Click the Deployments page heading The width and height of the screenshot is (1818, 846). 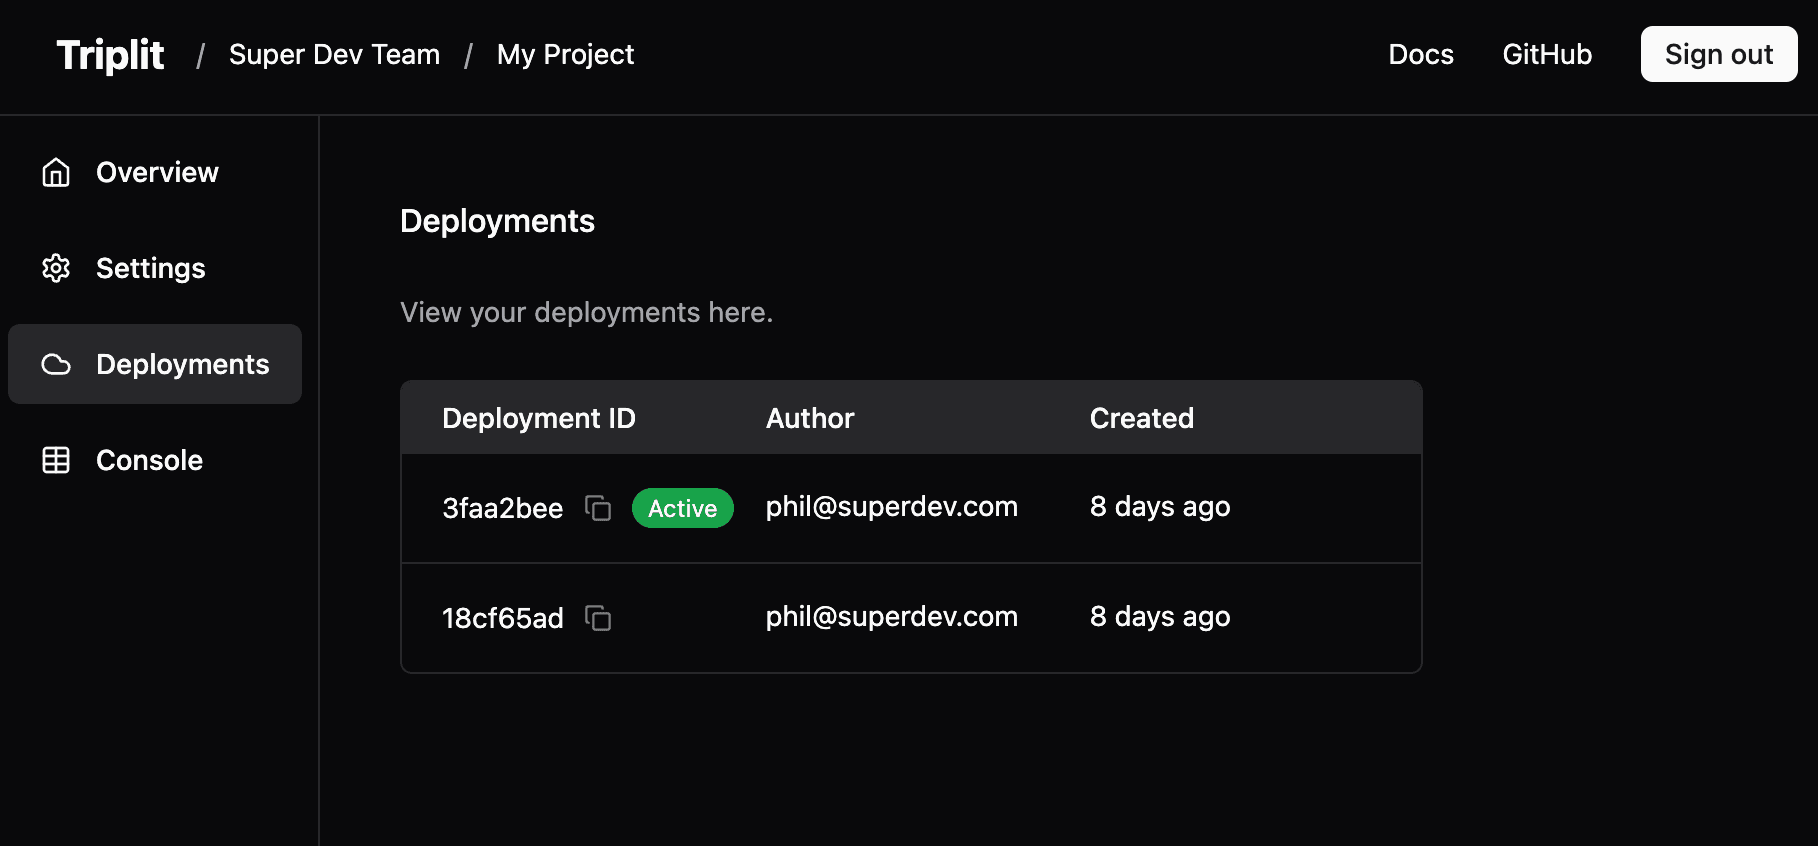pos(497,221)
